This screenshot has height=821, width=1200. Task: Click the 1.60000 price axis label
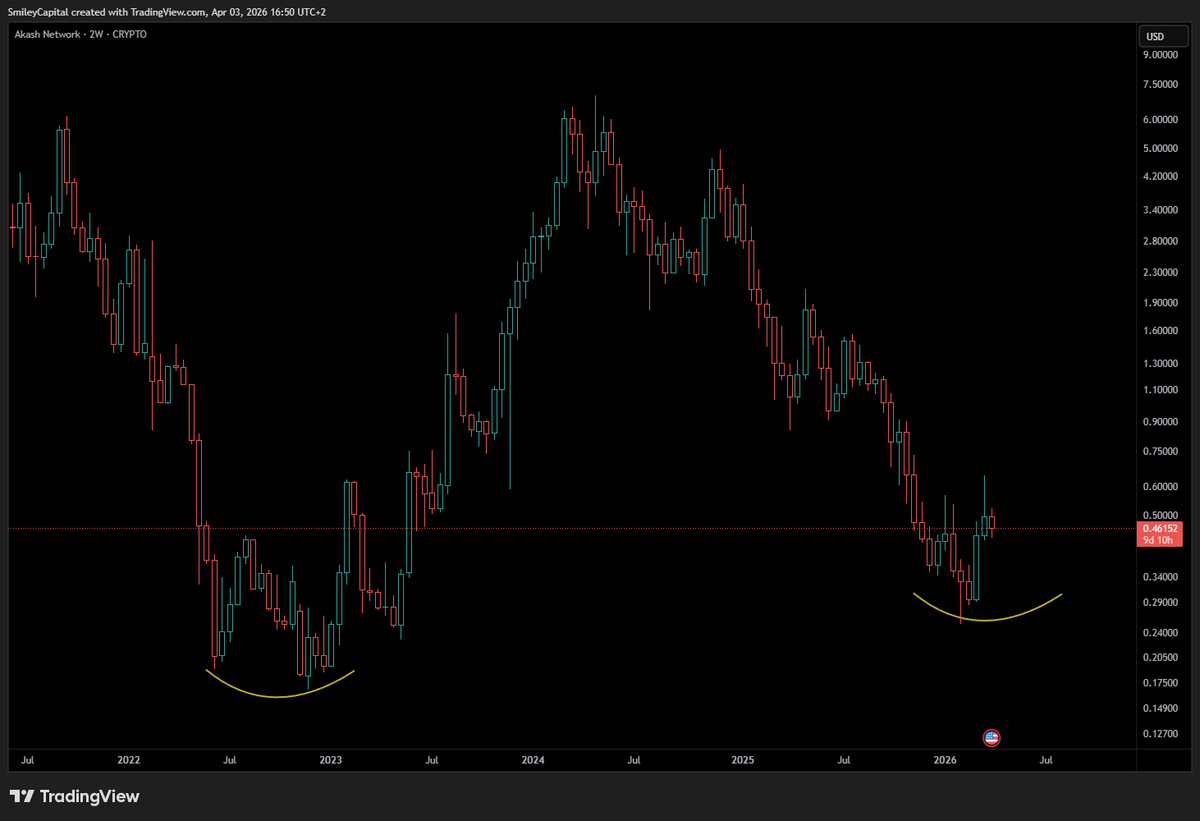click(1160, 330)
